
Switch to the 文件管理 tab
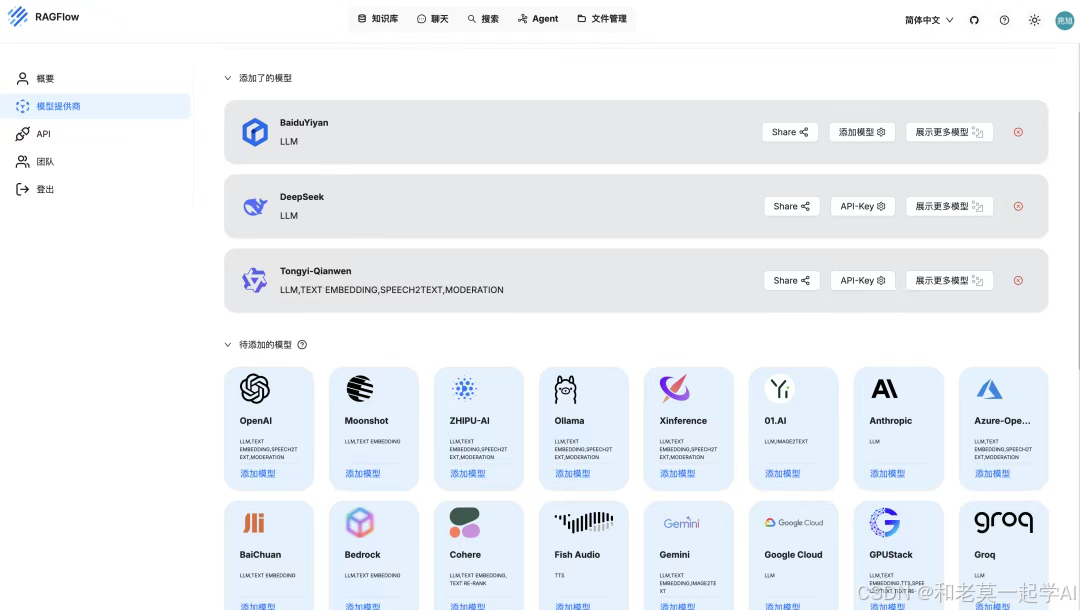coord(602,19)
